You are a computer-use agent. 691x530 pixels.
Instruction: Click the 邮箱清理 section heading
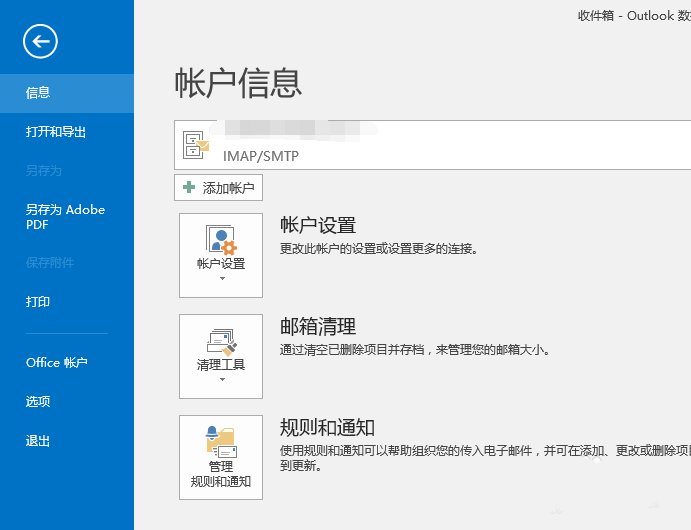(x=318, y=326)
